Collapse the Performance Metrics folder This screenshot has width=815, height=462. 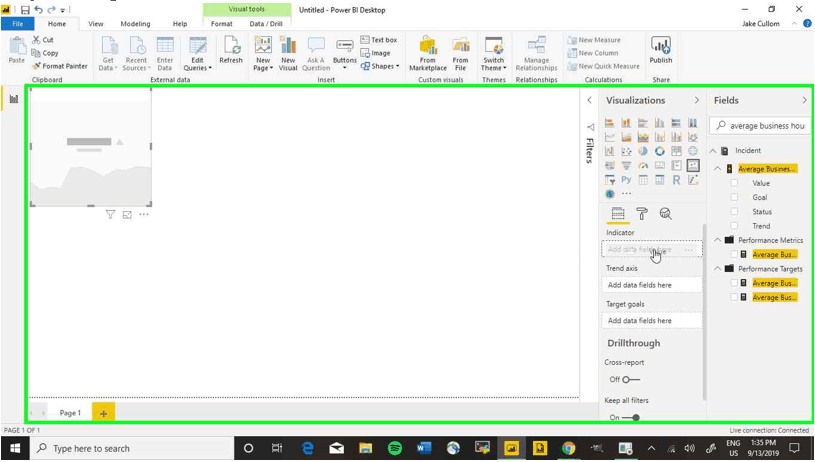point(717,240)
